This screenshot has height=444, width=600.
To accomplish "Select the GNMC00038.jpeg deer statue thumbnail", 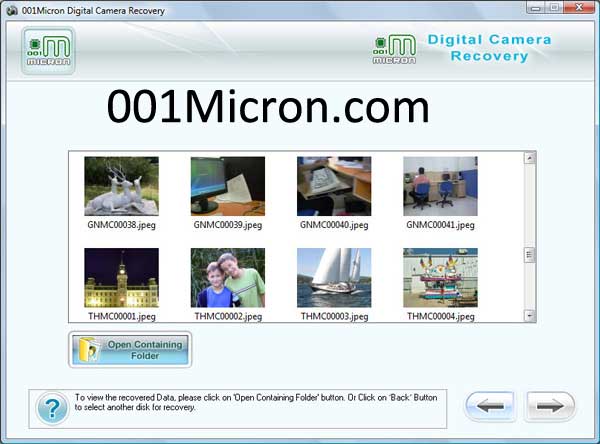I will pos(121,186).
